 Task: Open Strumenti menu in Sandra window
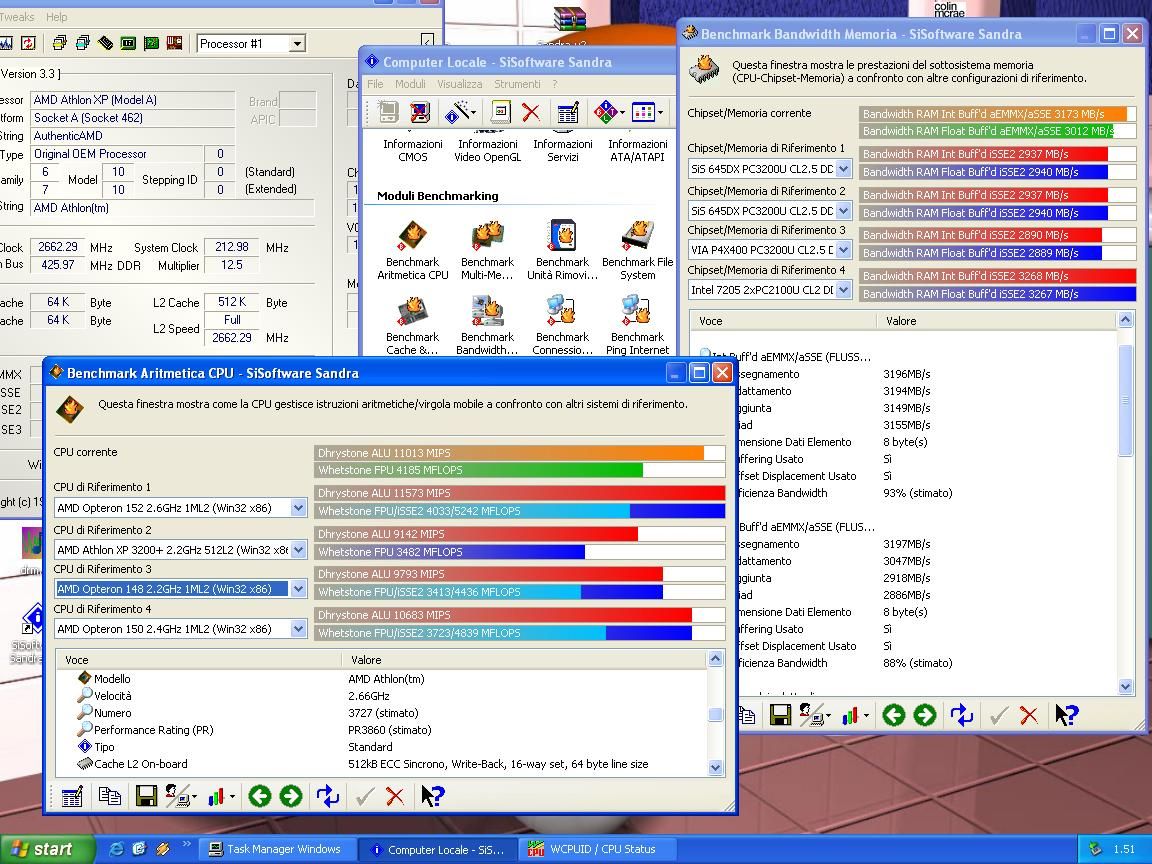coord(517,84)
